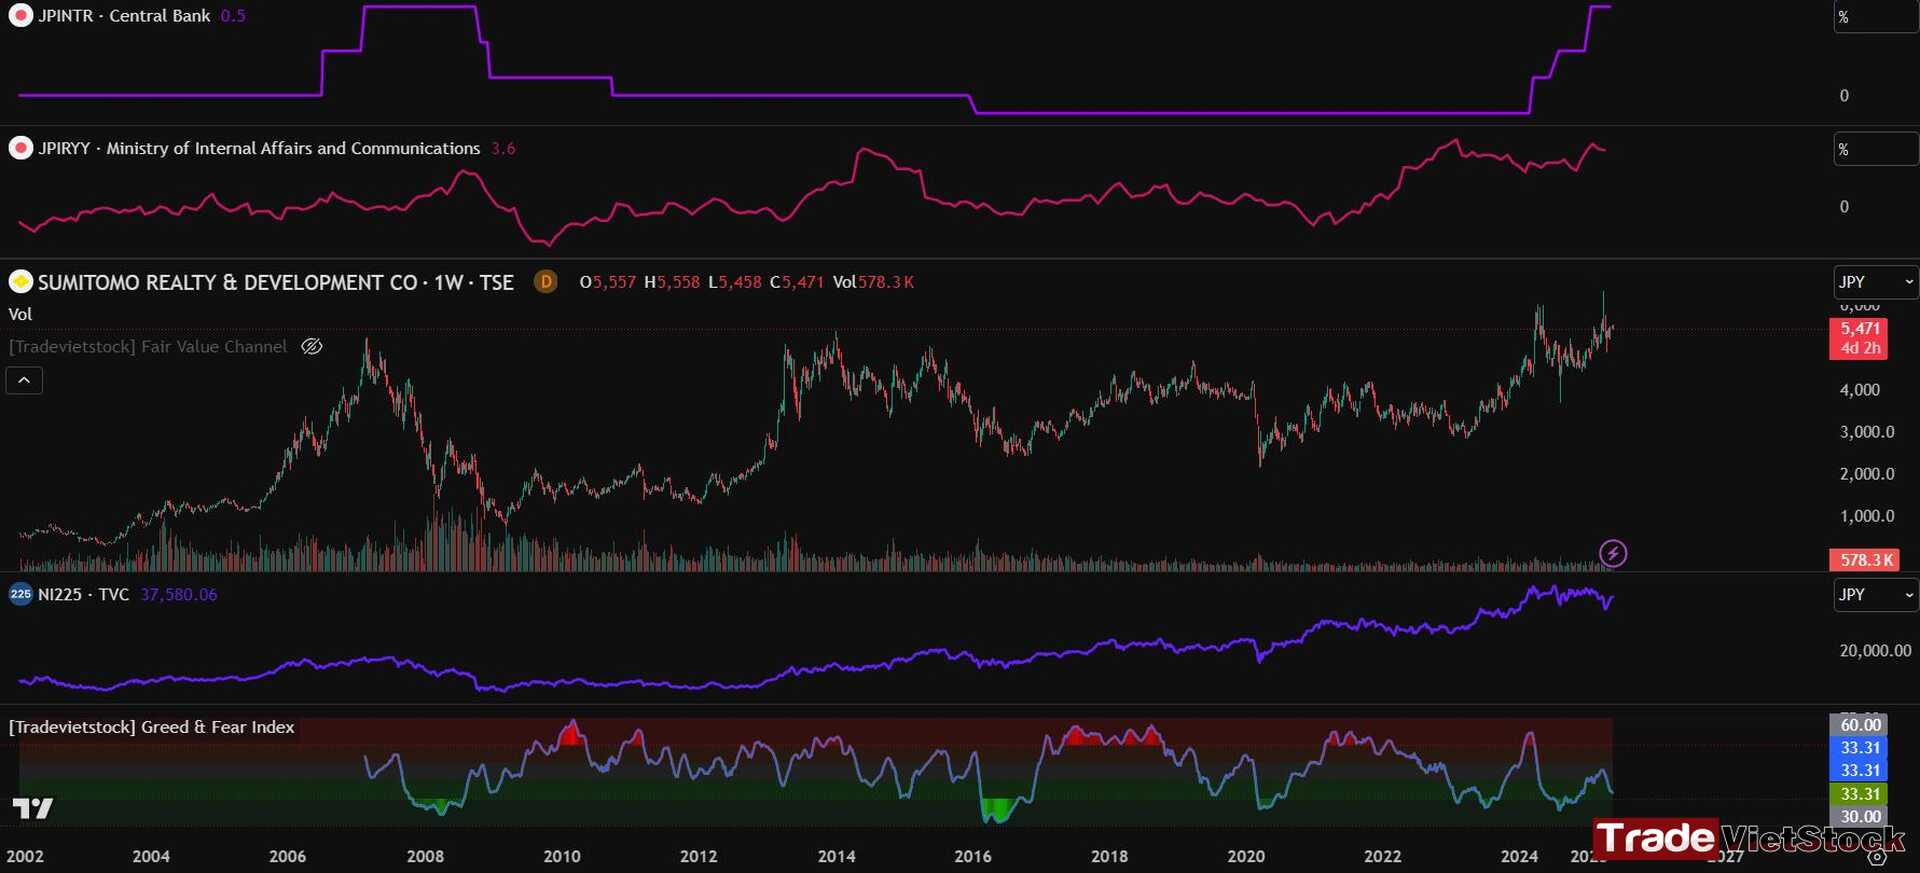Click the green 33.31 axis label
Image resolution: width=1920 pixels, height=873 pixels.
click(1859, 794)
